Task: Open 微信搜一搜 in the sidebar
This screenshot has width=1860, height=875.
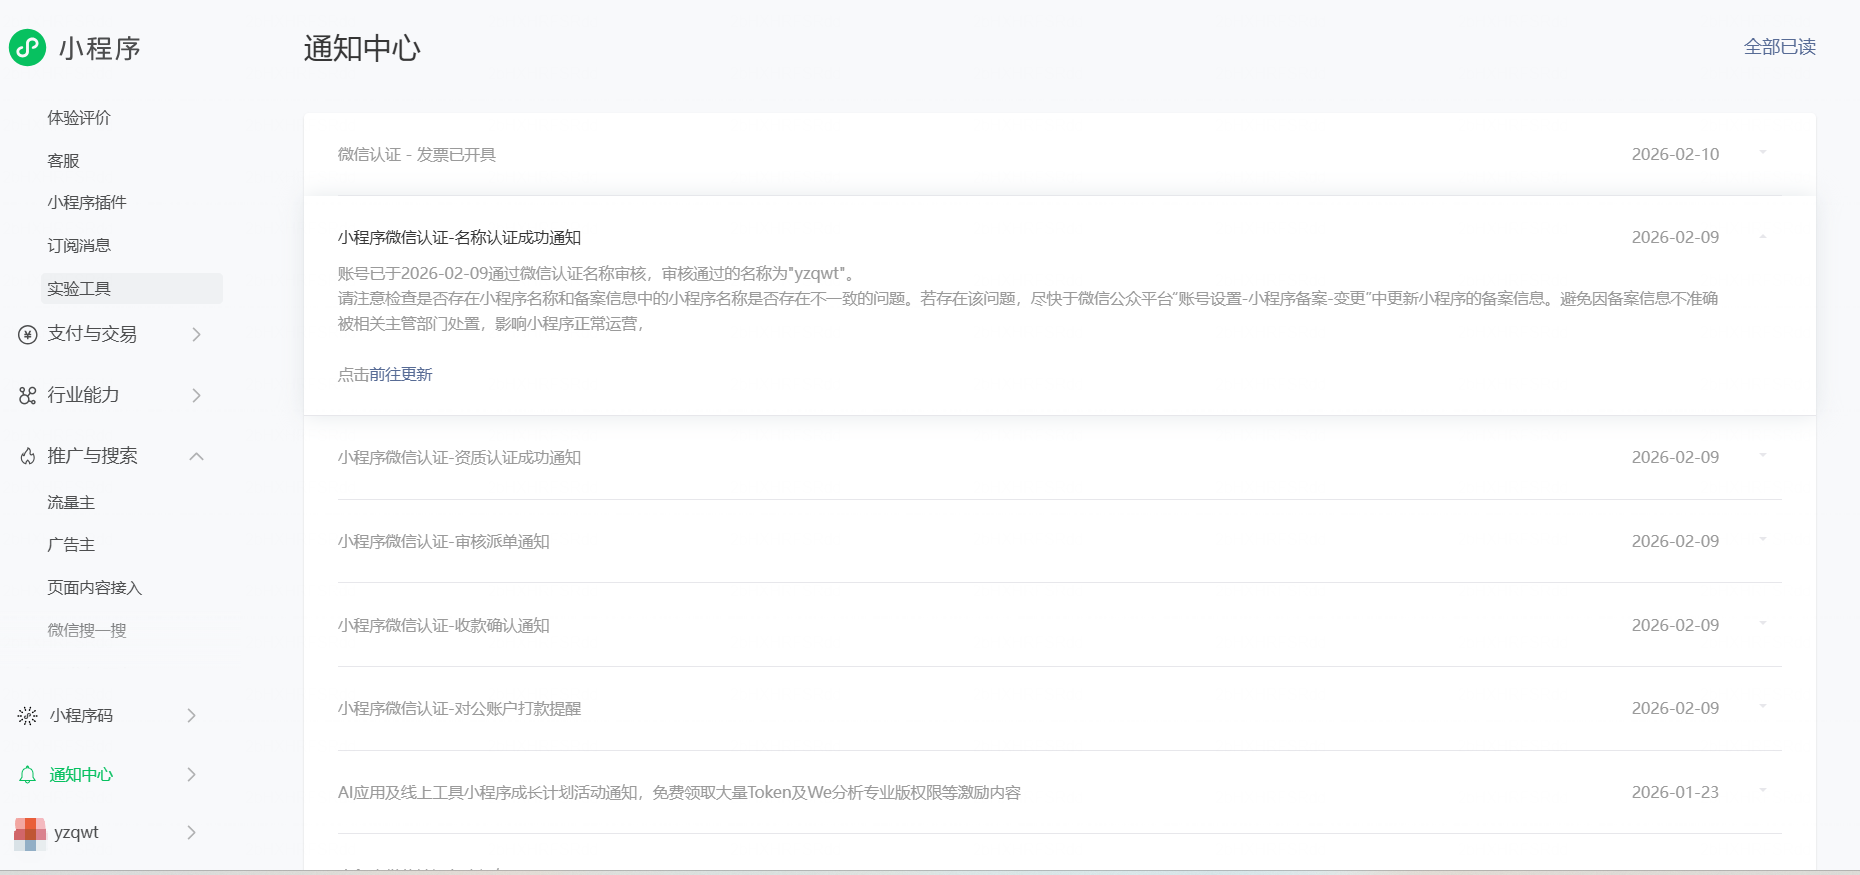Action: pos(87,631)
